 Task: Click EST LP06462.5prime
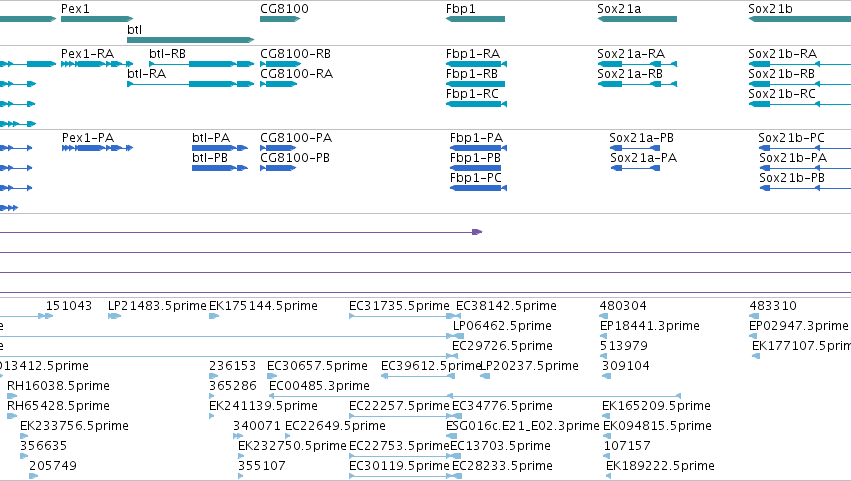[x=502, y=326]
